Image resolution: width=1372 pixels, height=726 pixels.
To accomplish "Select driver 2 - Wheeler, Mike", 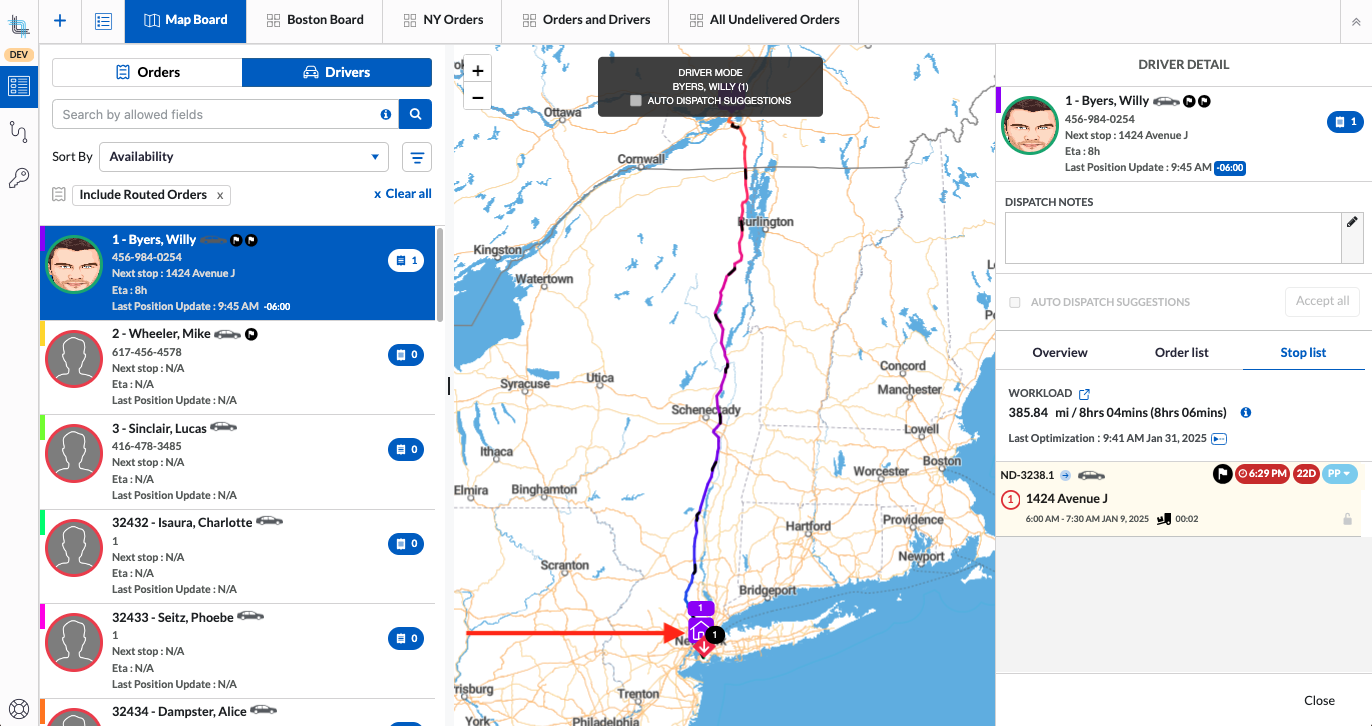I will pos(238,367).
